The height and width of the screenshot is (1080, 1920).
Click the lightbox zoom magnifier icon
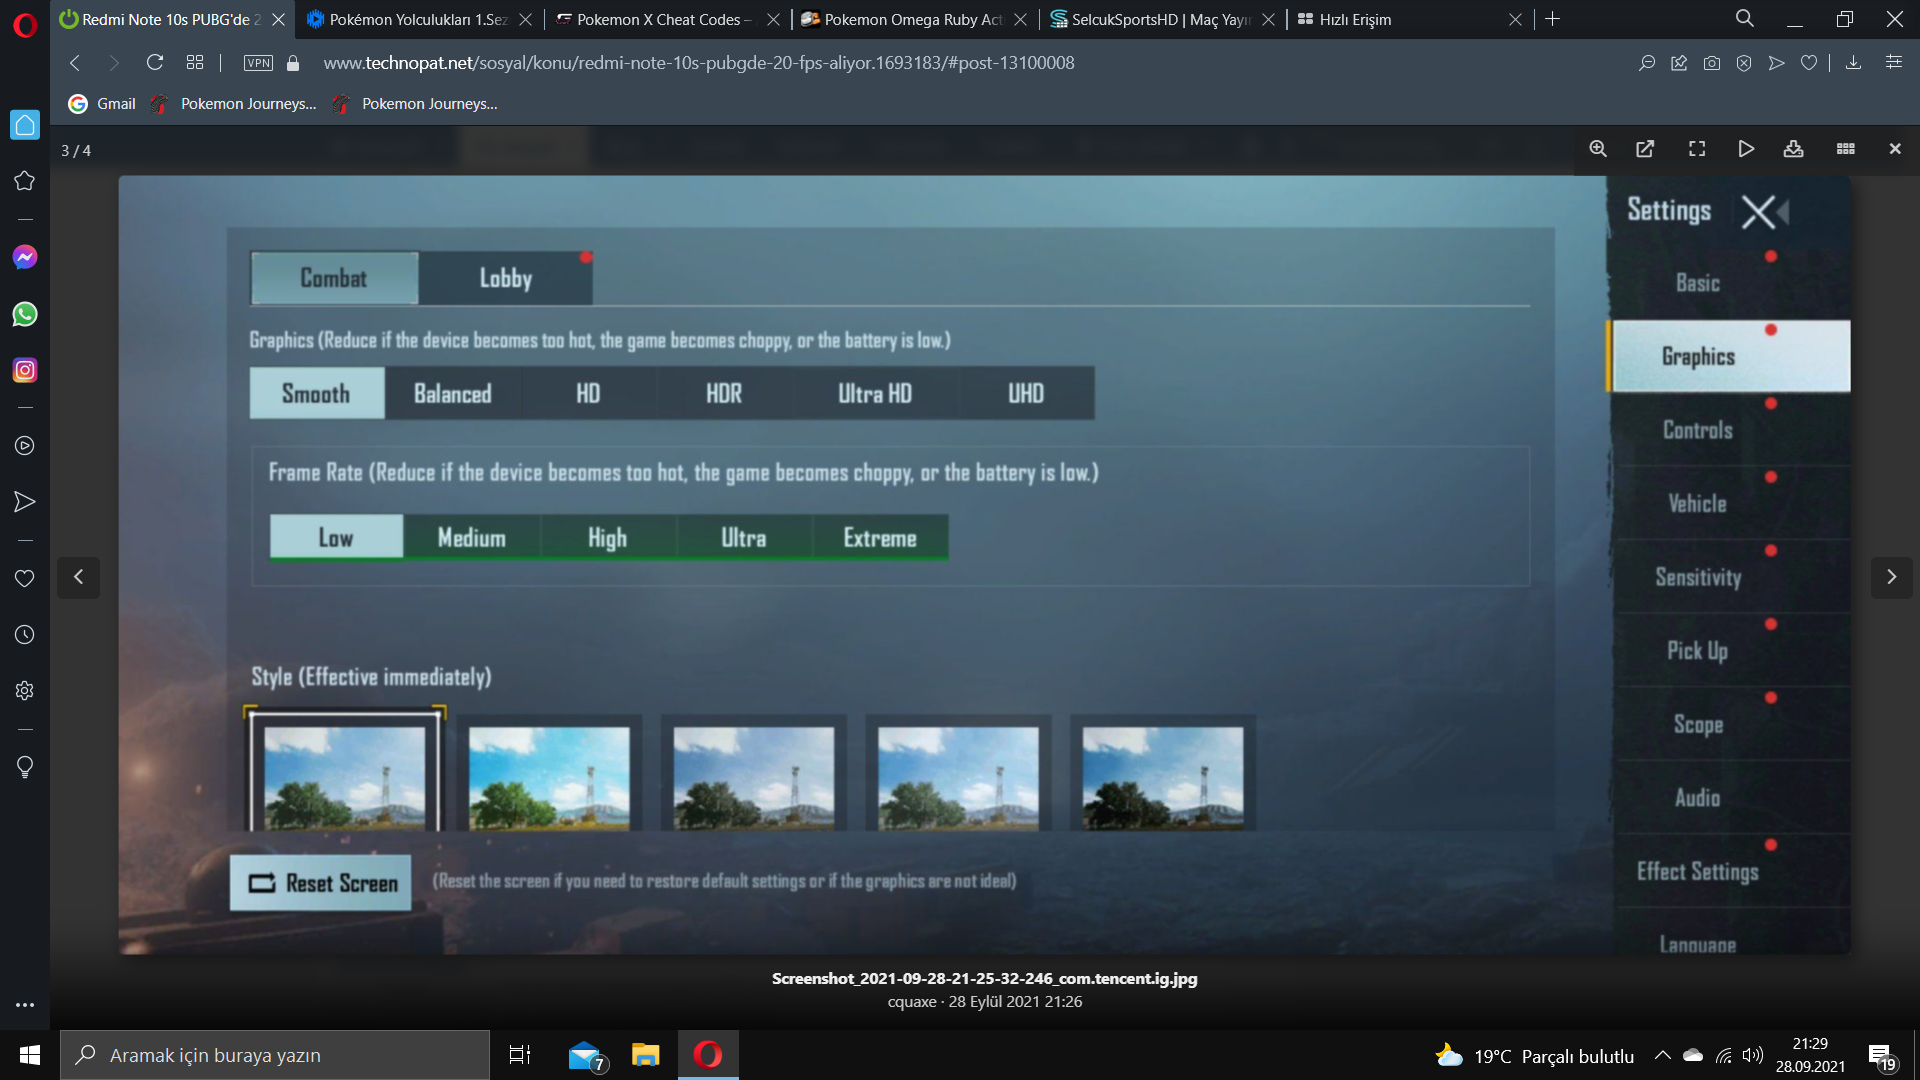point(1598,149)
